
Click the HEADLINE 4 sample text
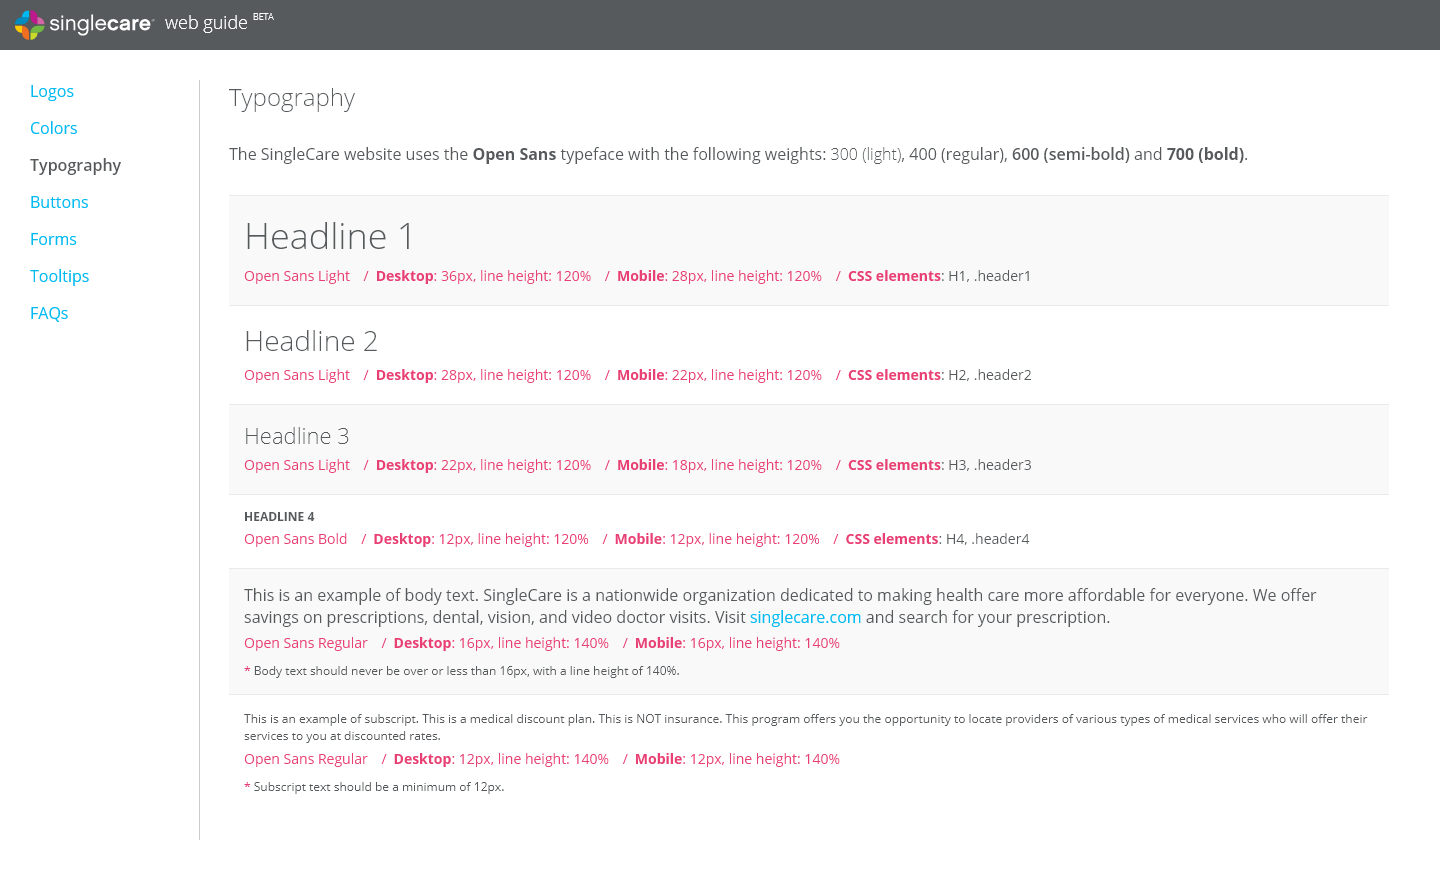(279, 517)
